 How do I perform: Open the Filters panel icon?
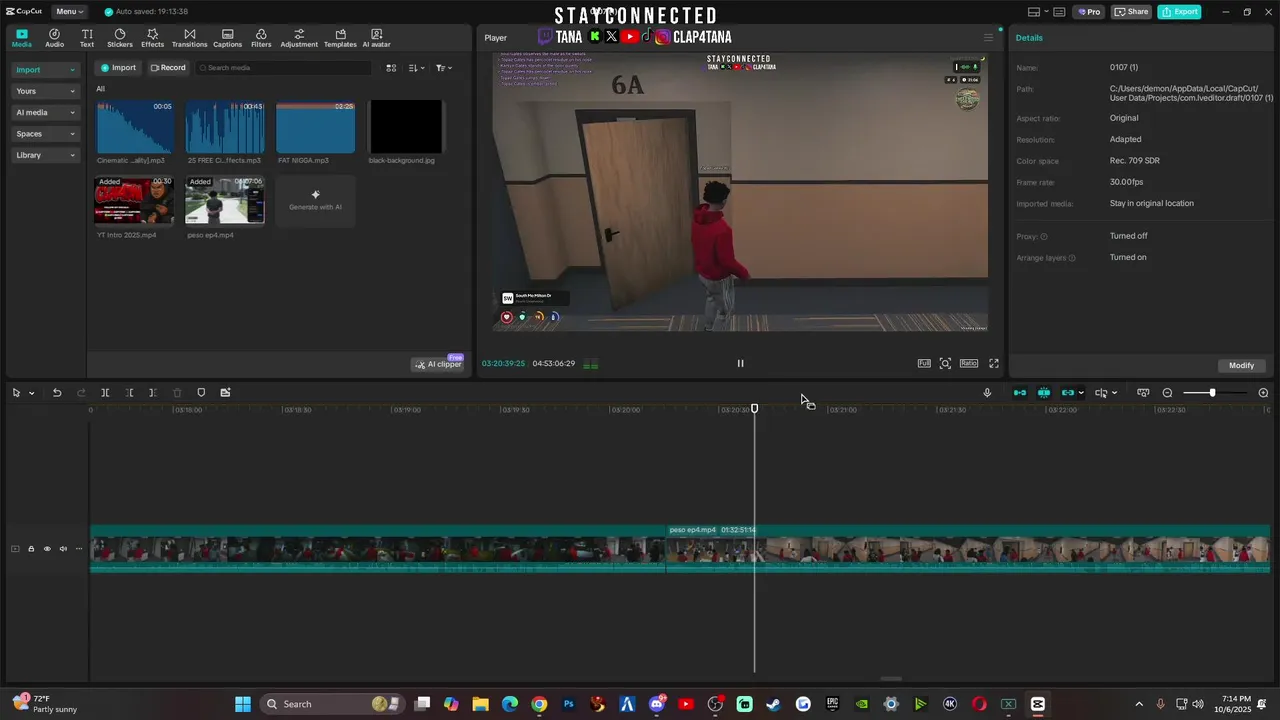[x=261, y=38]
